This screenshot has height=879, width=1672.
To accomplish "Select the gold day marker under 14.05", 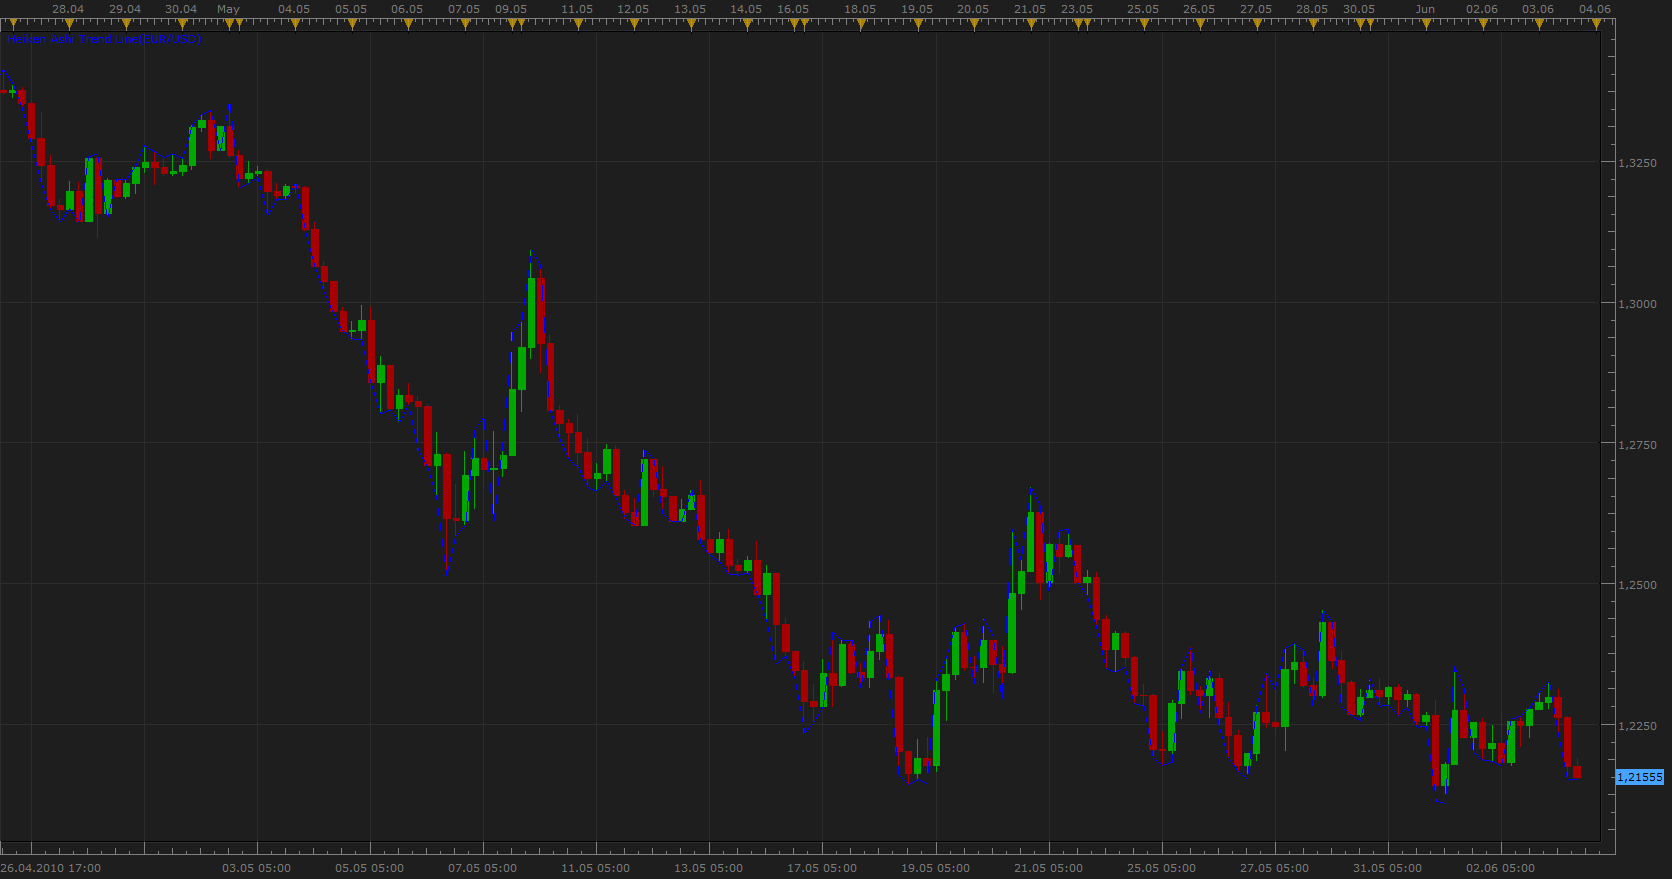I will coord(747,24).
